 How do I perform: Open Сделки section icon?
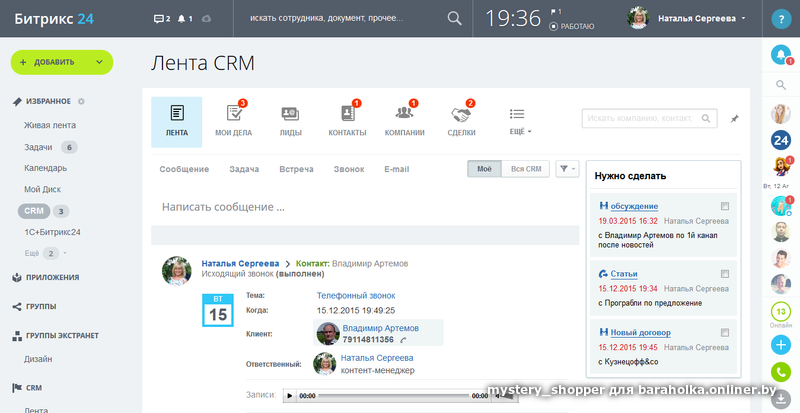(461, 113)
